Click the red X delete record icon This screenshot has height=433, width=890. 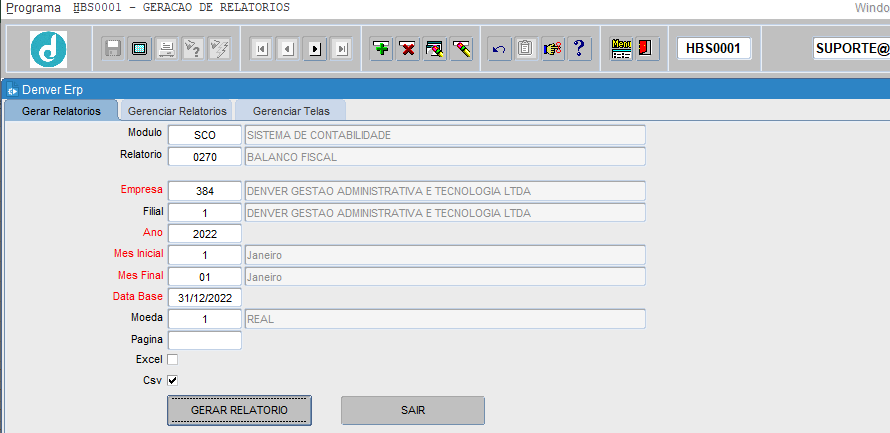408,49
